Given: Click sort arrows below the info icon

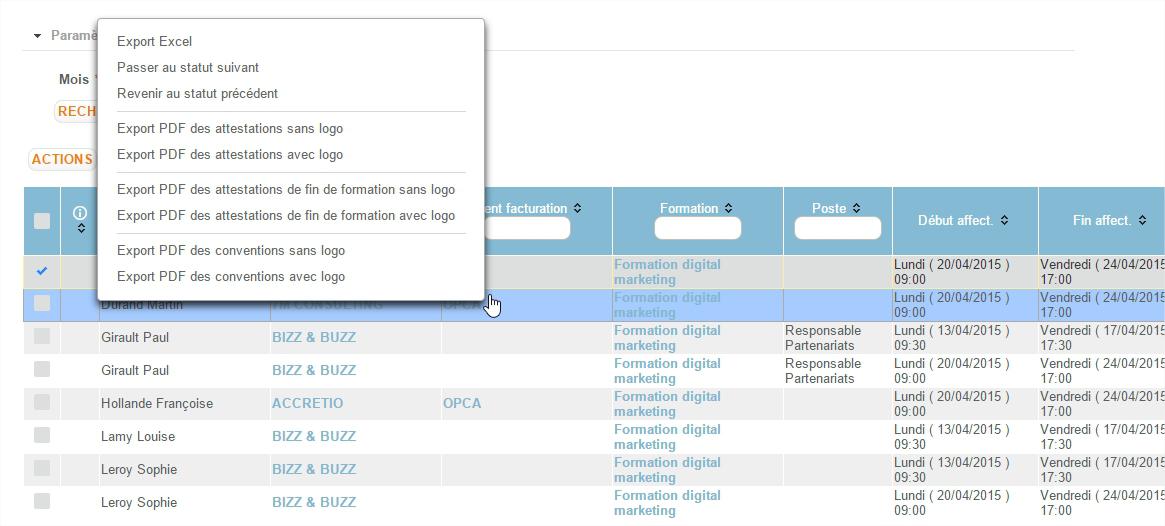Looking at the screenshot, I should click(80, 229).
